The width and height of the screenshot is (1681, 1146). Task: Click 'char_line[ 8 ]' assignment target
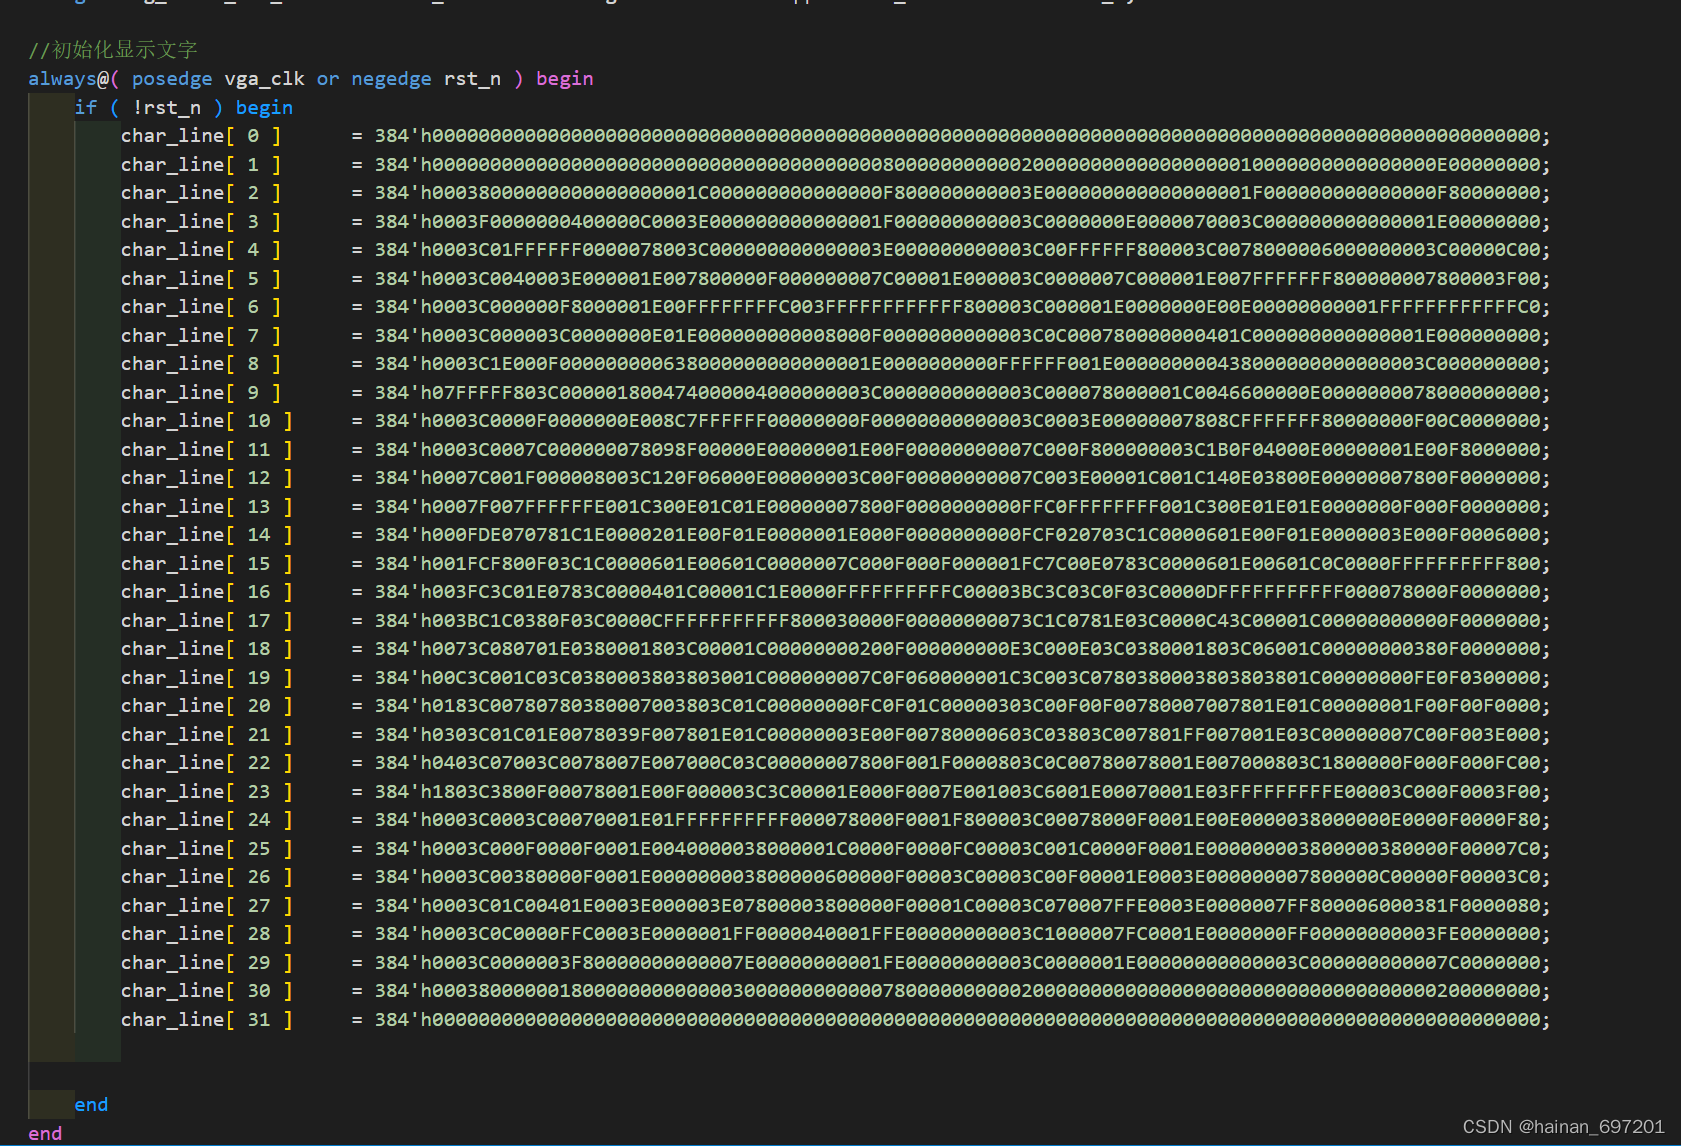[x=201, y=364]
